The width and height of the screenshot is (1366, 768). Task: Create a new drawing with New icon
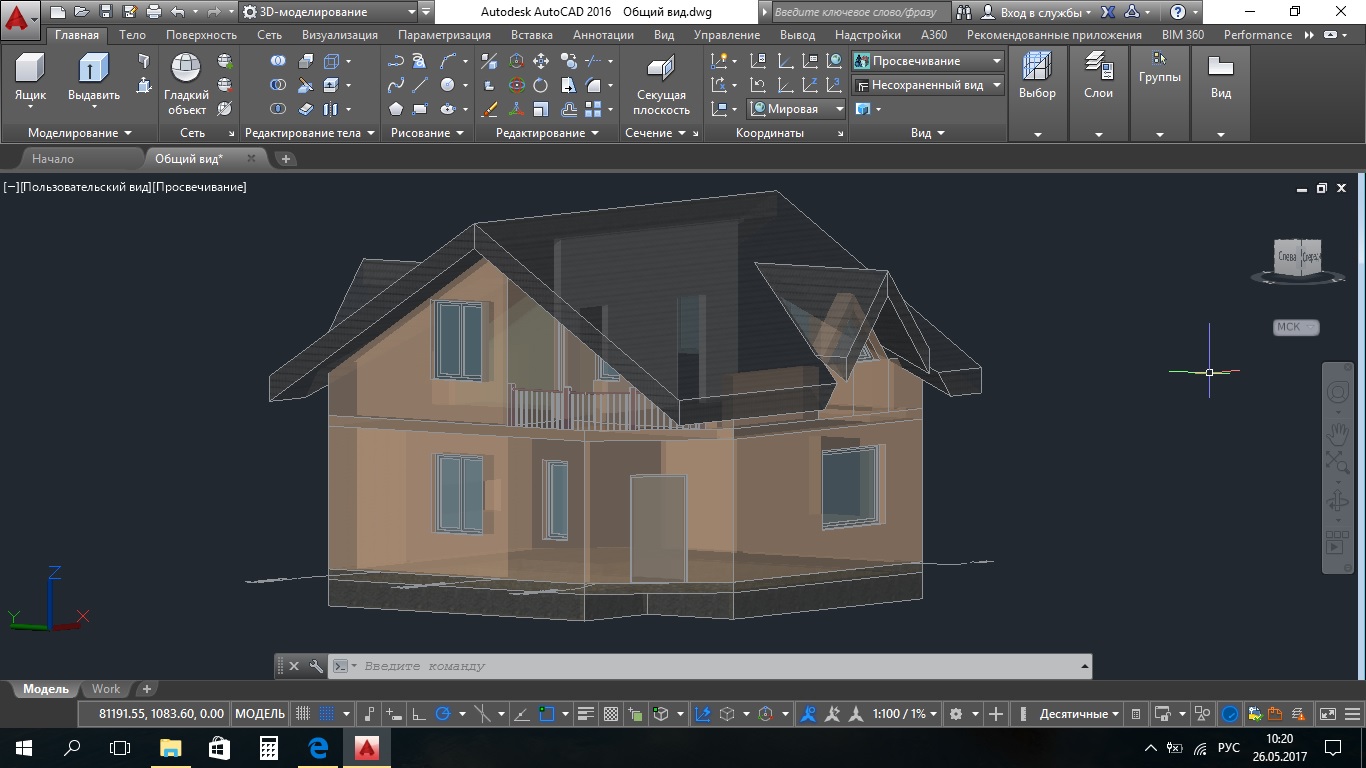point(57,12)
